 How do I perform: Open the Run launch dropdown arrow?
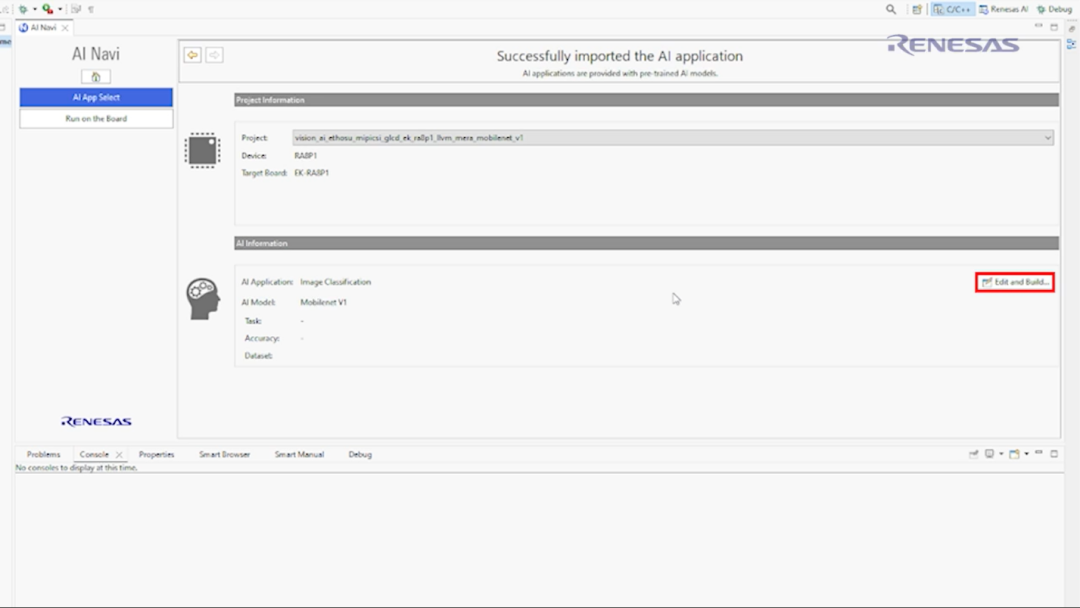click(x=60, y=9)
